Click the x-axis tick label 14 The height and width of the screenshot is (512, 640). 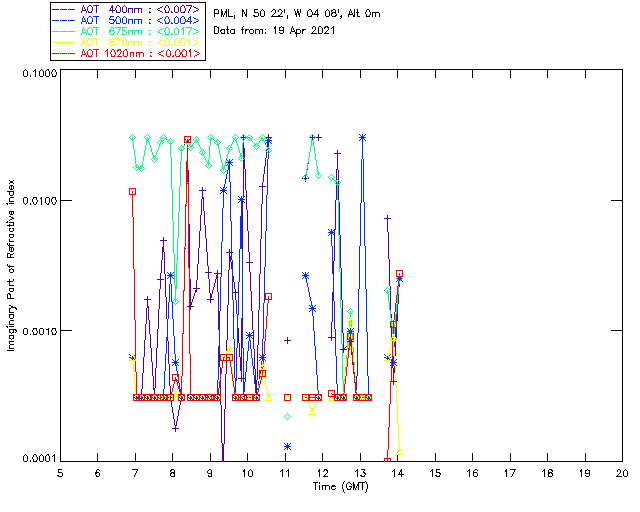(x=398, y=473)
